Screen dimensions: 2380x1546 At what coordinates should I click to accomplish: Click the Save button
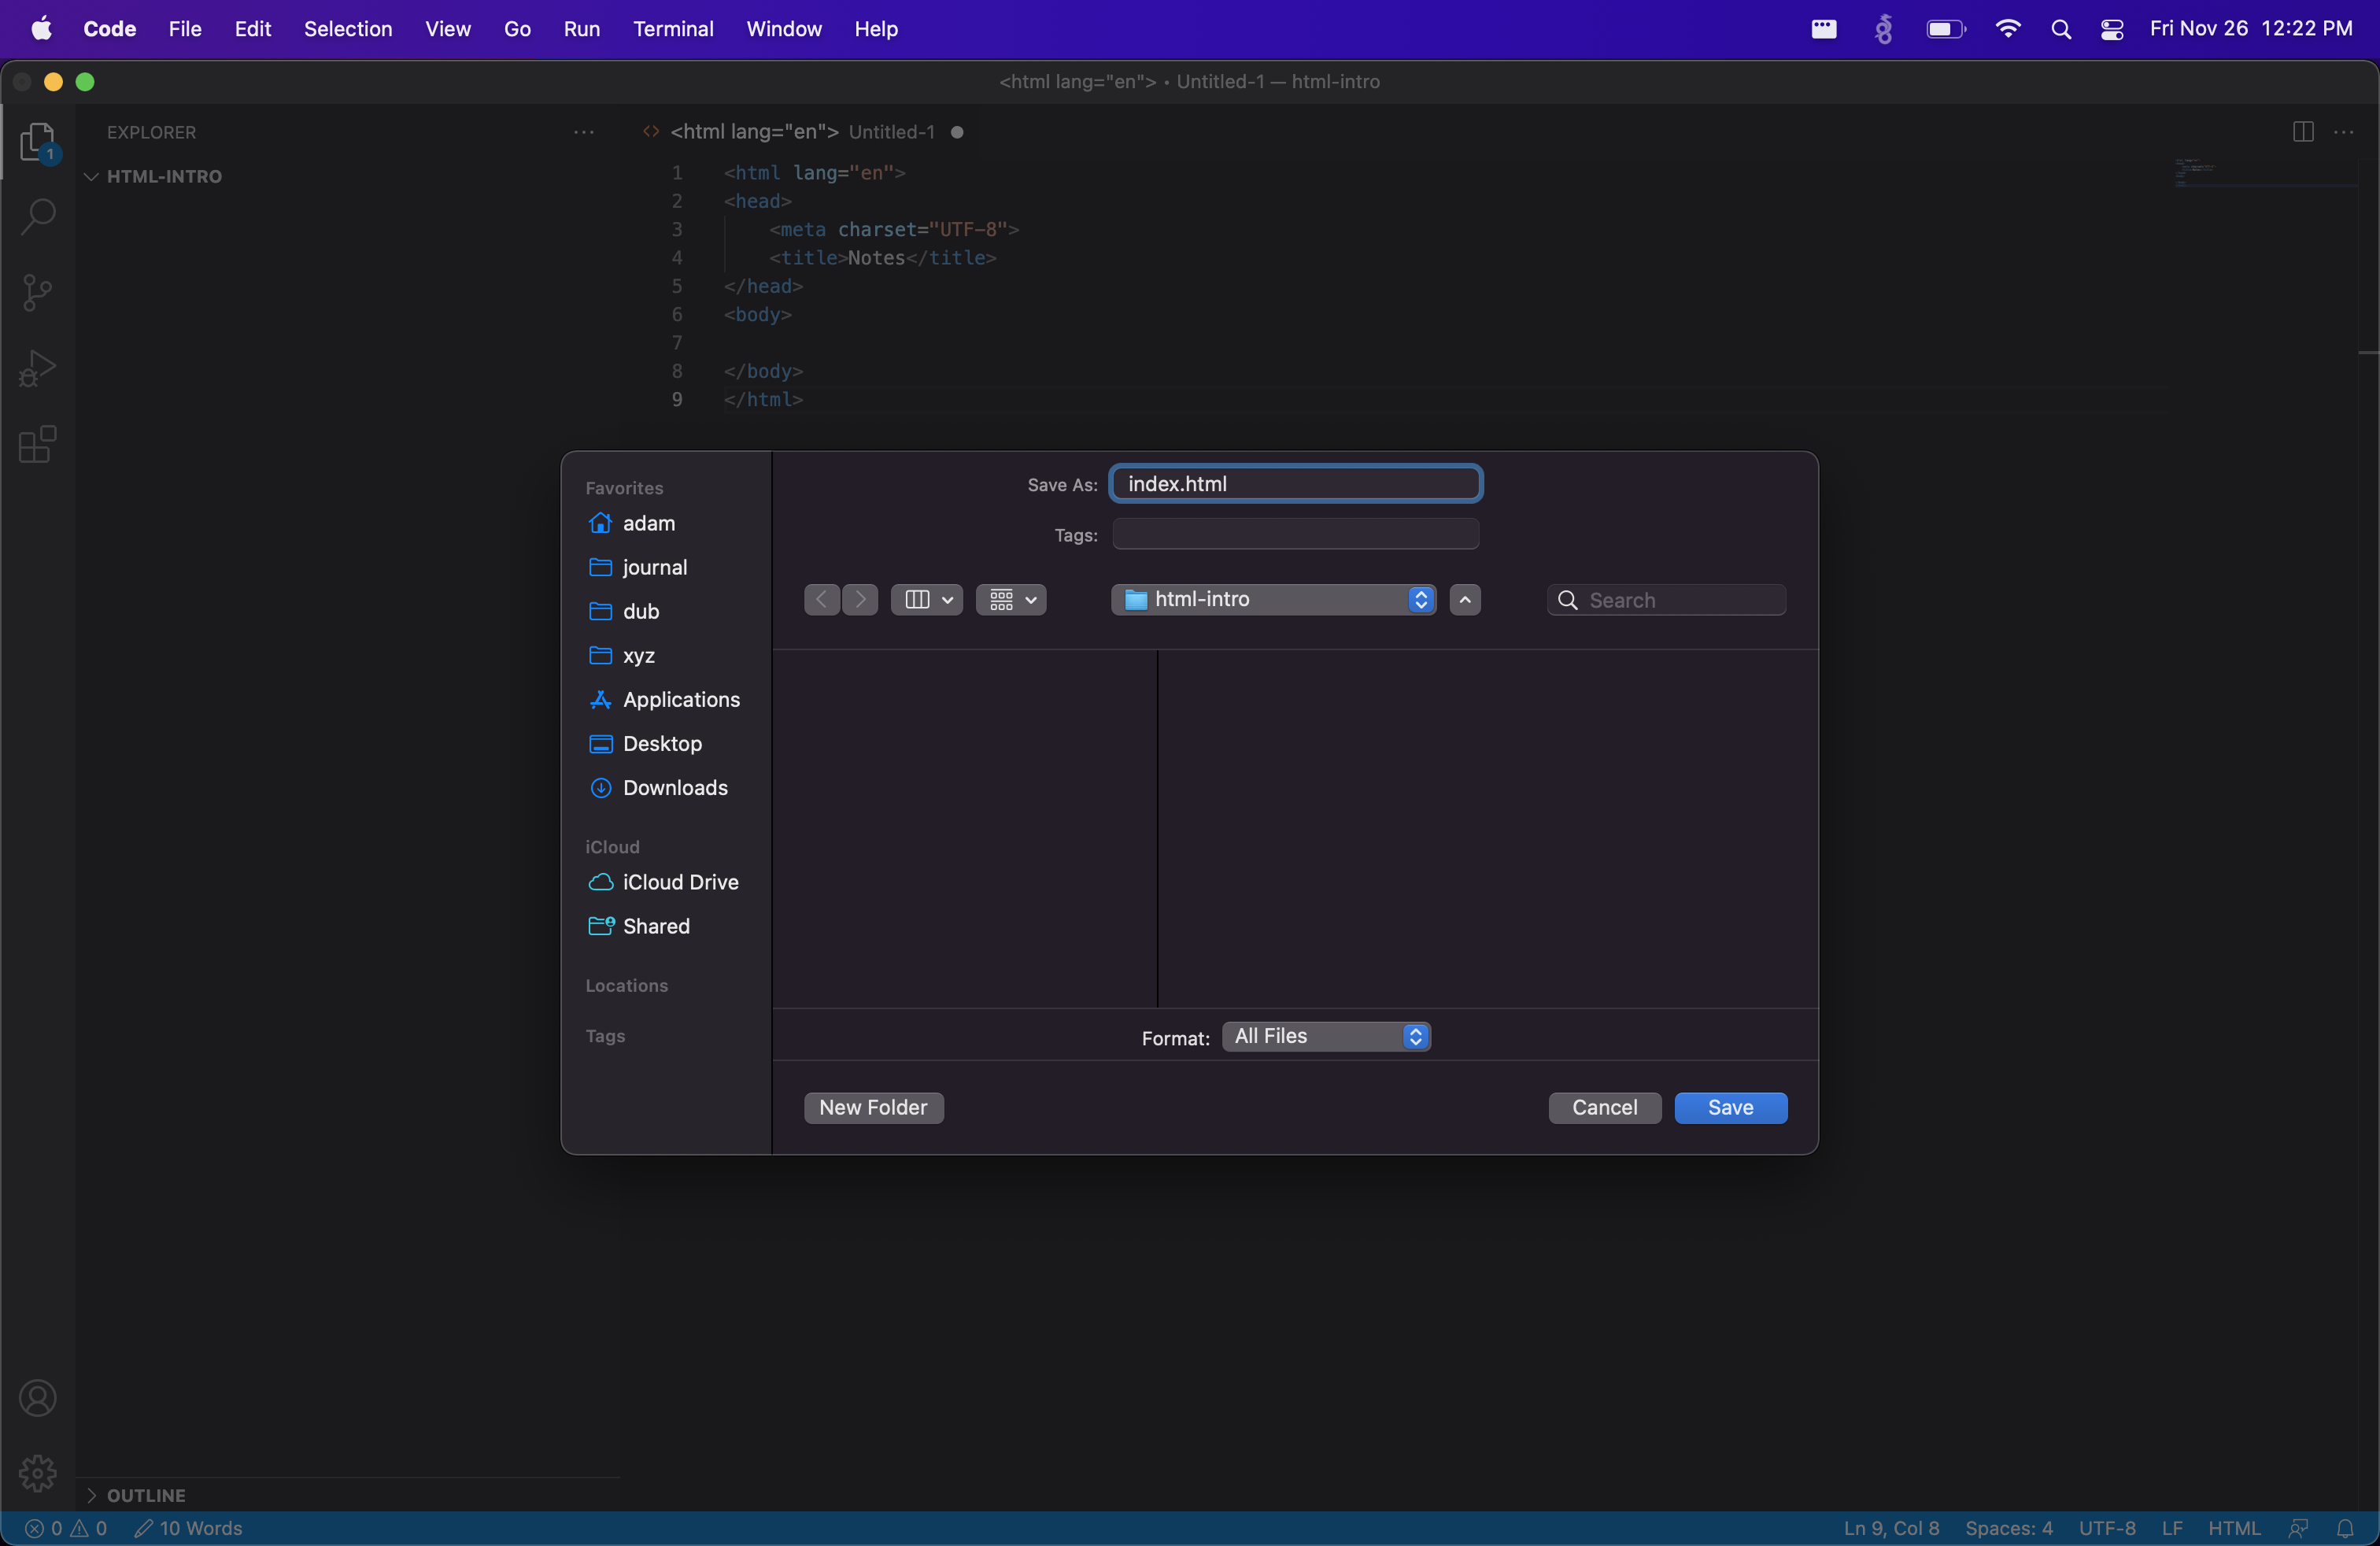1730,1107
